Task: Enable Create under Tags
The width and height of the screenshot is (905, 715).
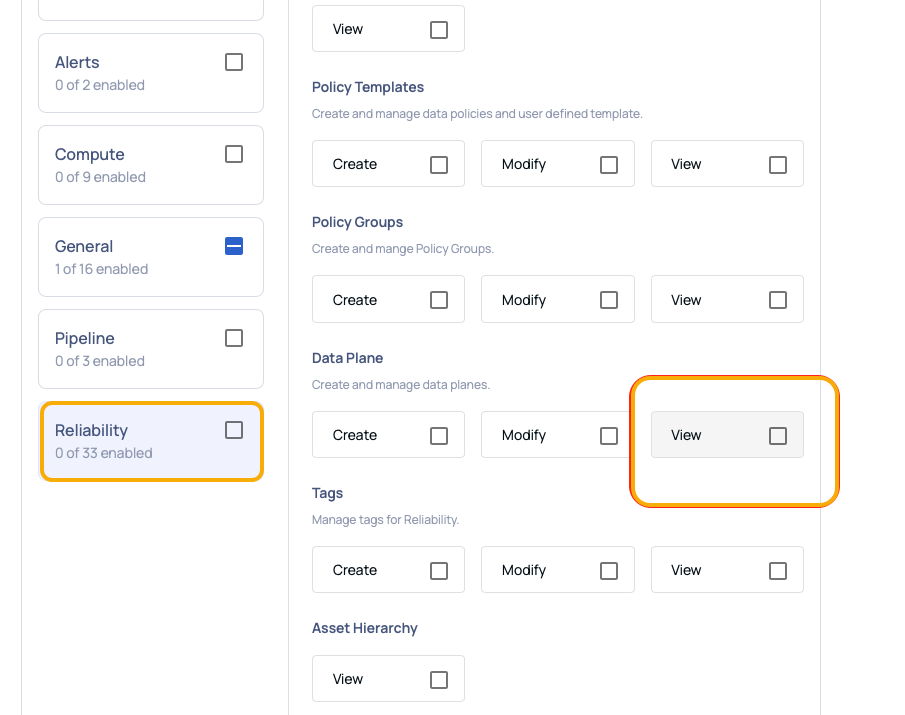Action: [x=439, y=571]
